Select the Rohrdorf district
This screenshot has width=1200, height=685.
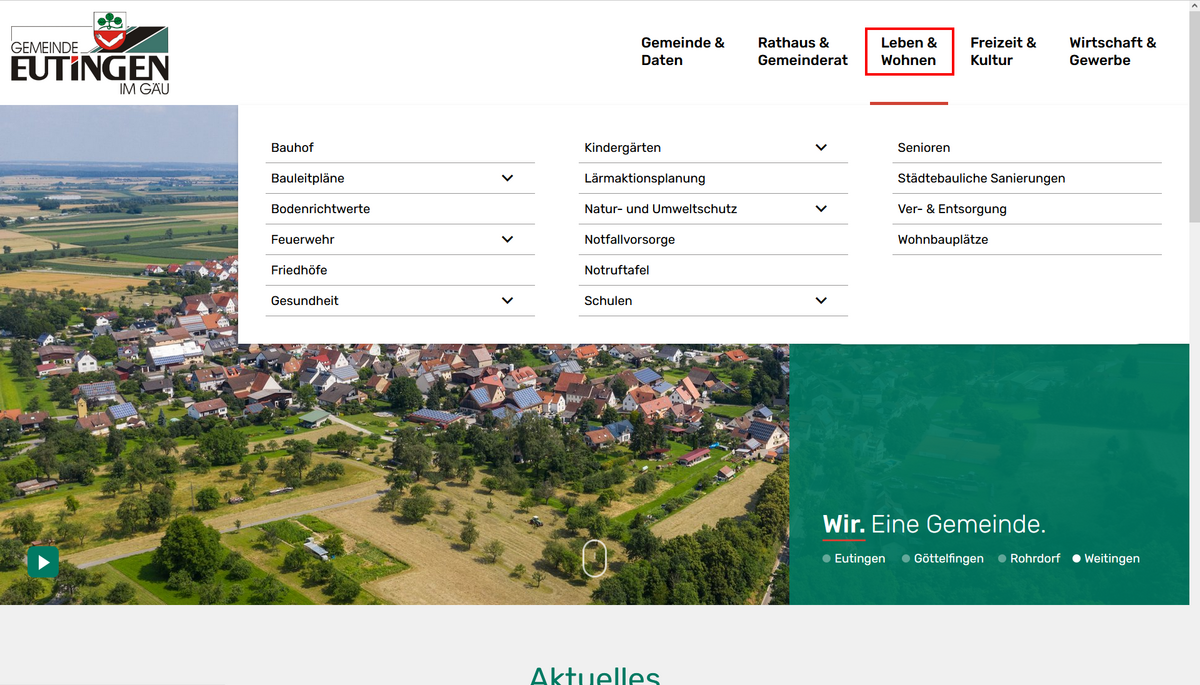(x=1029, y=559)
